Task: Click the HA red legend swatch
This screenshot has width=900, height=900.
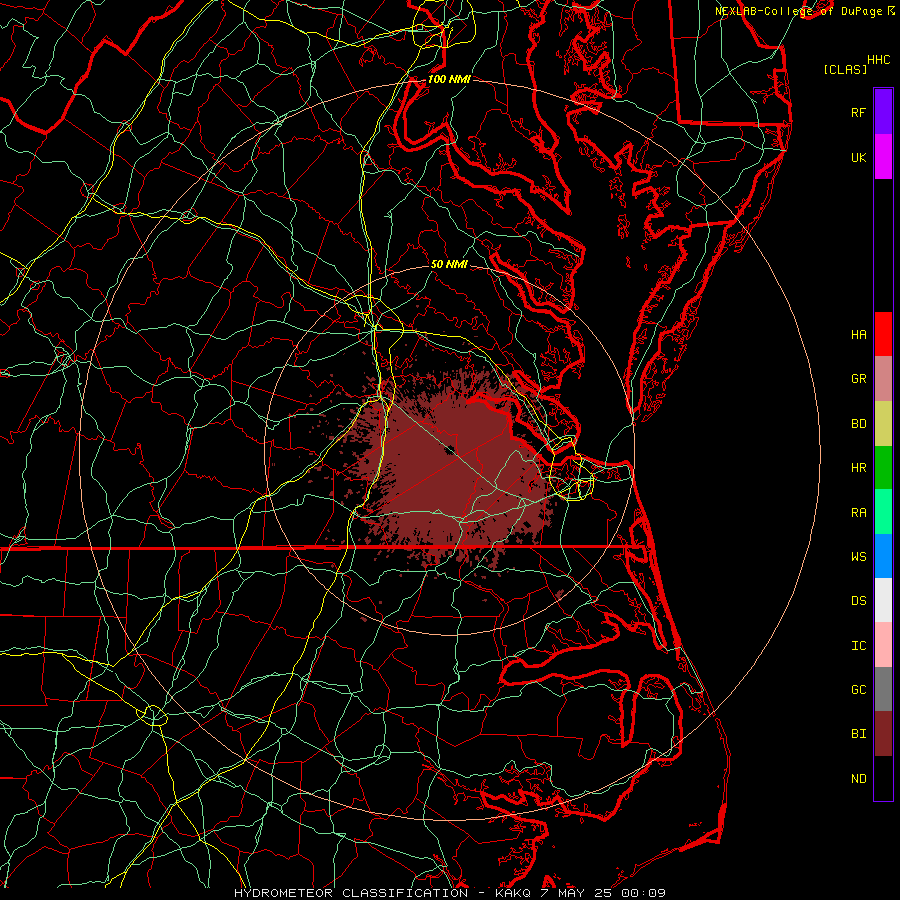Action: click(883, 334)
